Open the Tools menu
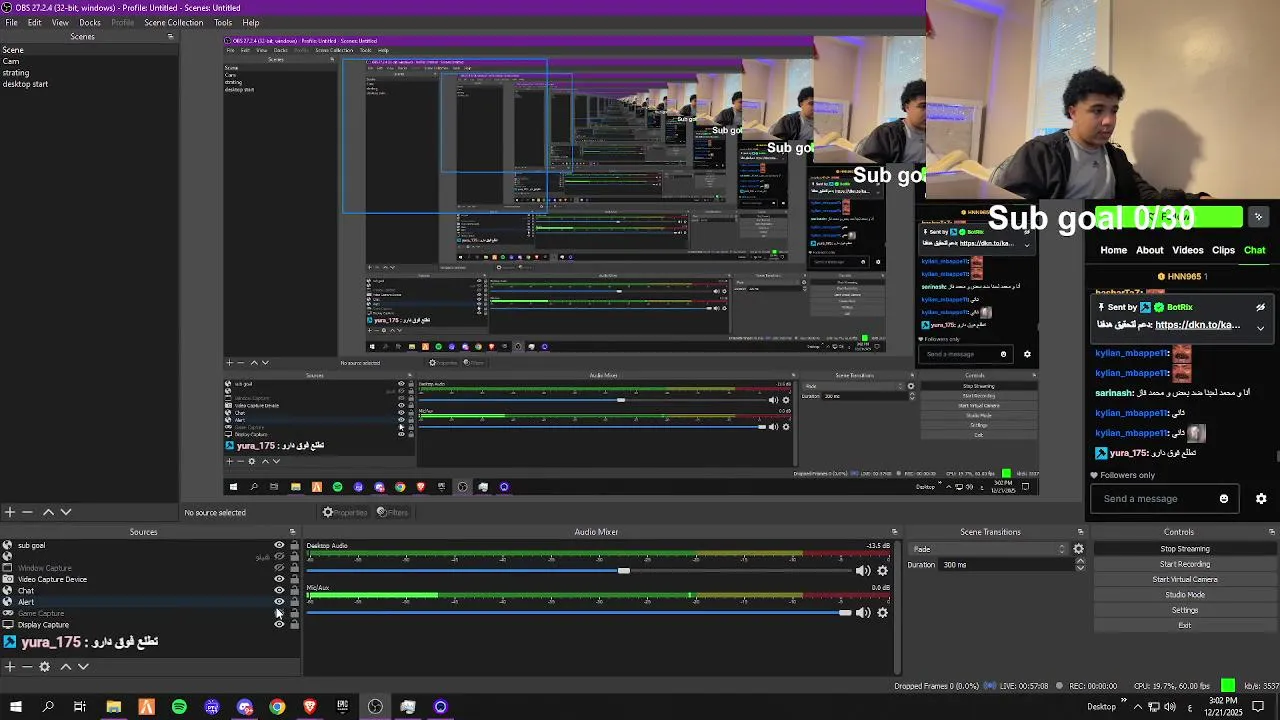 tap(223, 22)
